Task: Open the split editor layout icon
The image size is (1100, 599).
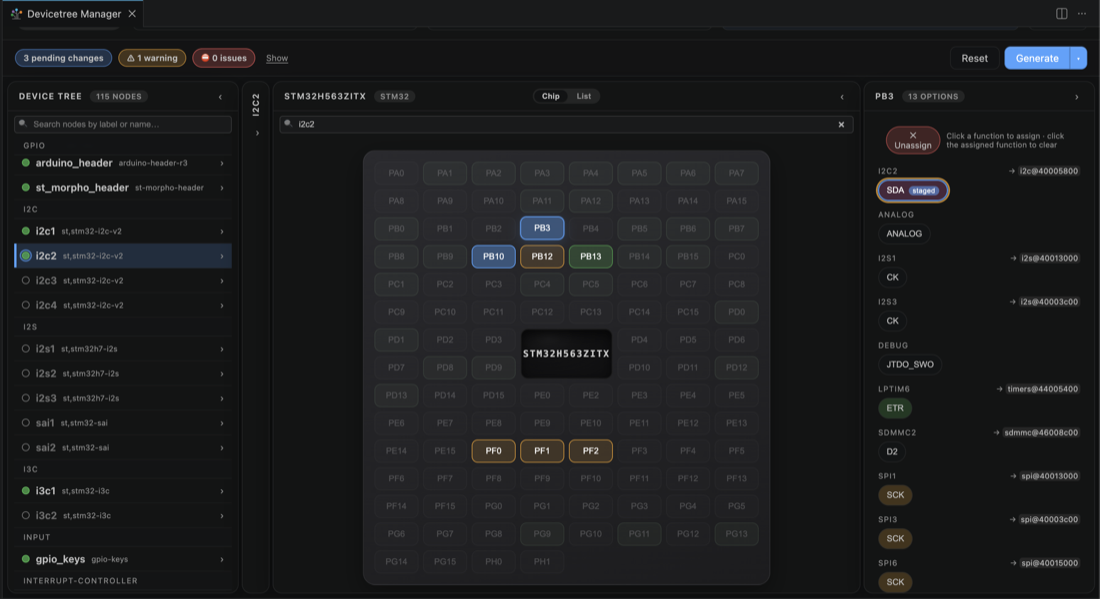Action: coord(1061,13)
